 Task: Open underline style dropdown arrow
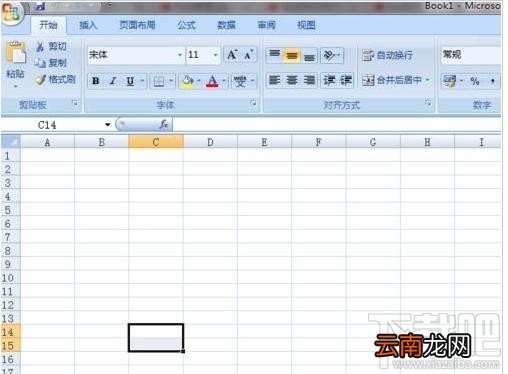pos(142,81)
